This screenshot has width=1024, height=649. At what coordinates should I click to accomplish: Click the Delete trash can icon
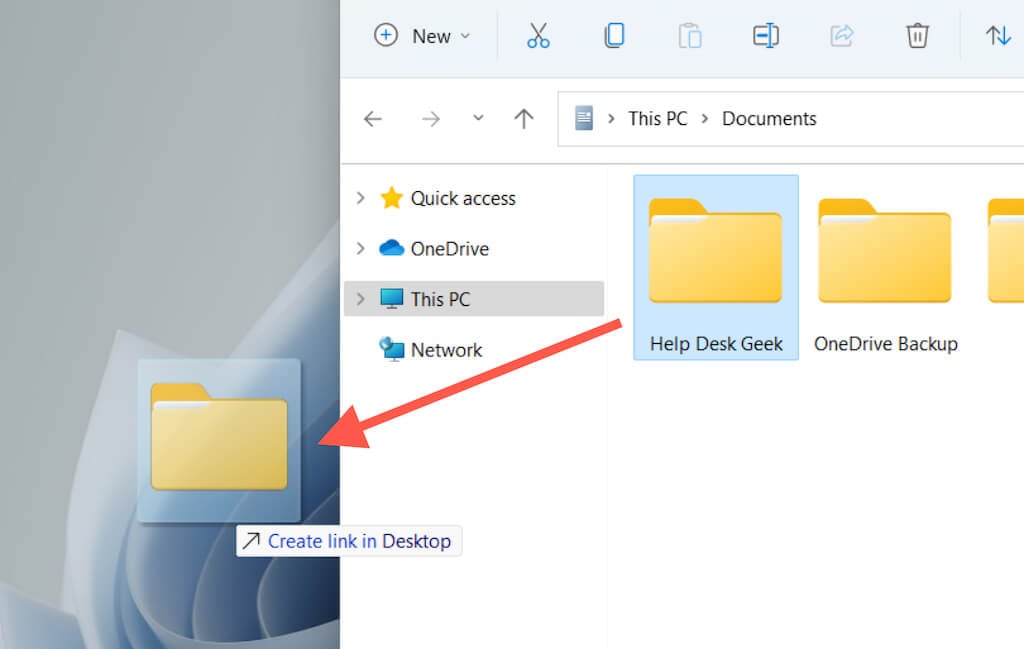click(917, 35)
